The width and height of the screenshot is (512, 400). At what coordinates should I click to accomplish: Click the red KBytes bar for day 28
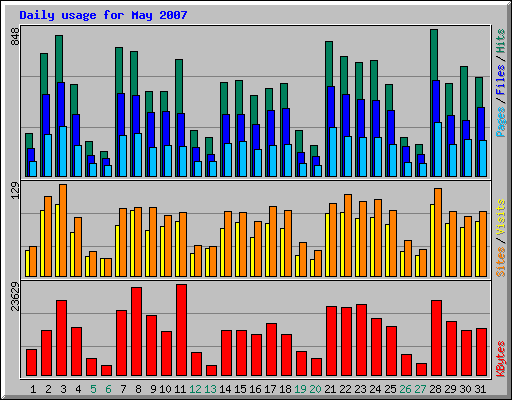[x=436, y=338]
